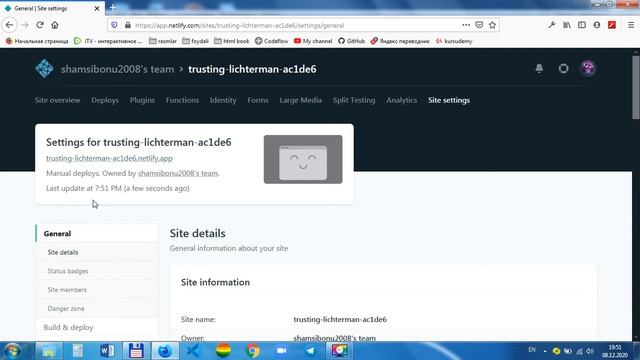Switch to Deploys tab
This screenshot has height=360, width=640.
point(105,100)
